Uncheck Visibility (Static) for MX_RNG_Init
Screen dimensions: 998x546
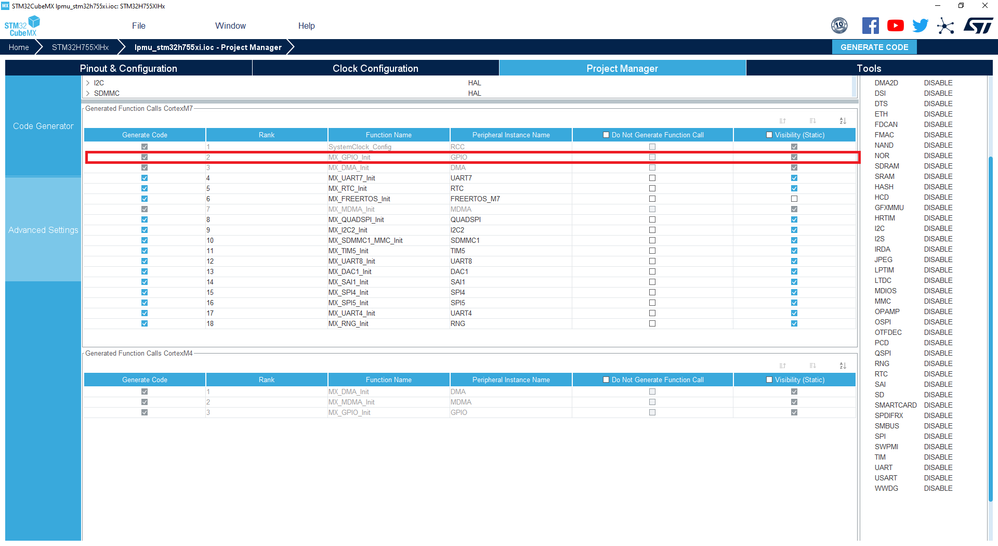794,323
